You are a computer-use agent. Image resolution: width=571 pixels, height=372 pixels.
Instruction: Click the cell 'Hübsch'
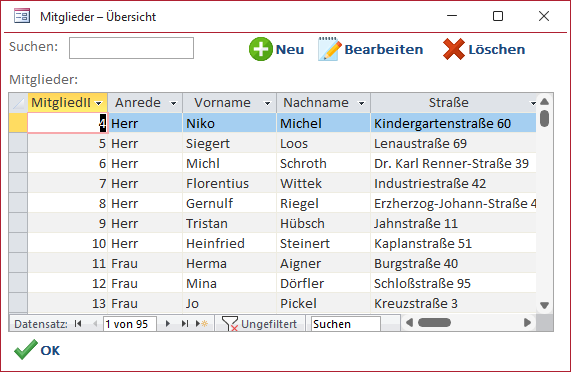(323, 223)
